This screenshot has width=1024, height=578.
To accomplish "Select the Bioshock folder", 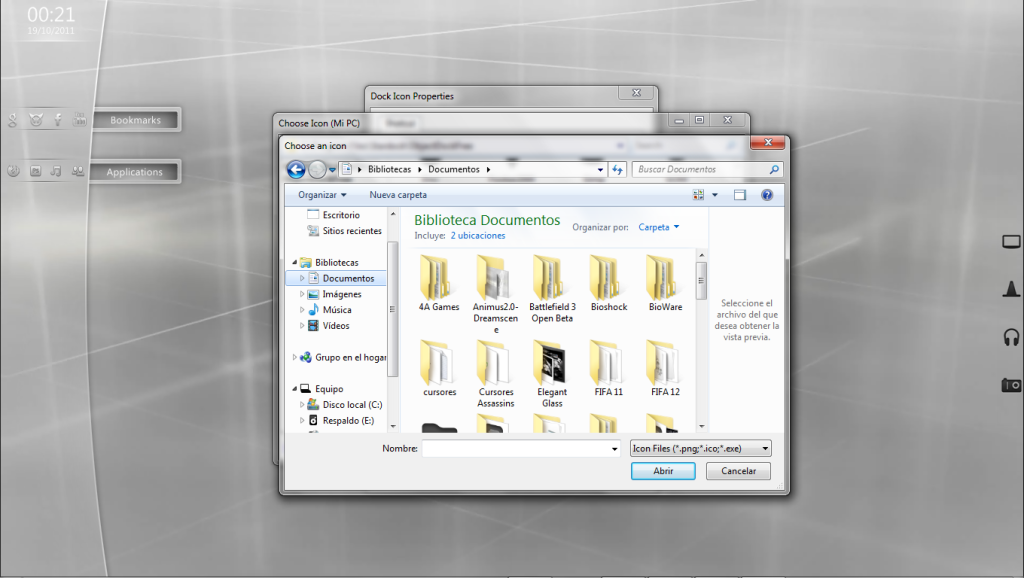I will (x=609, y=284).
